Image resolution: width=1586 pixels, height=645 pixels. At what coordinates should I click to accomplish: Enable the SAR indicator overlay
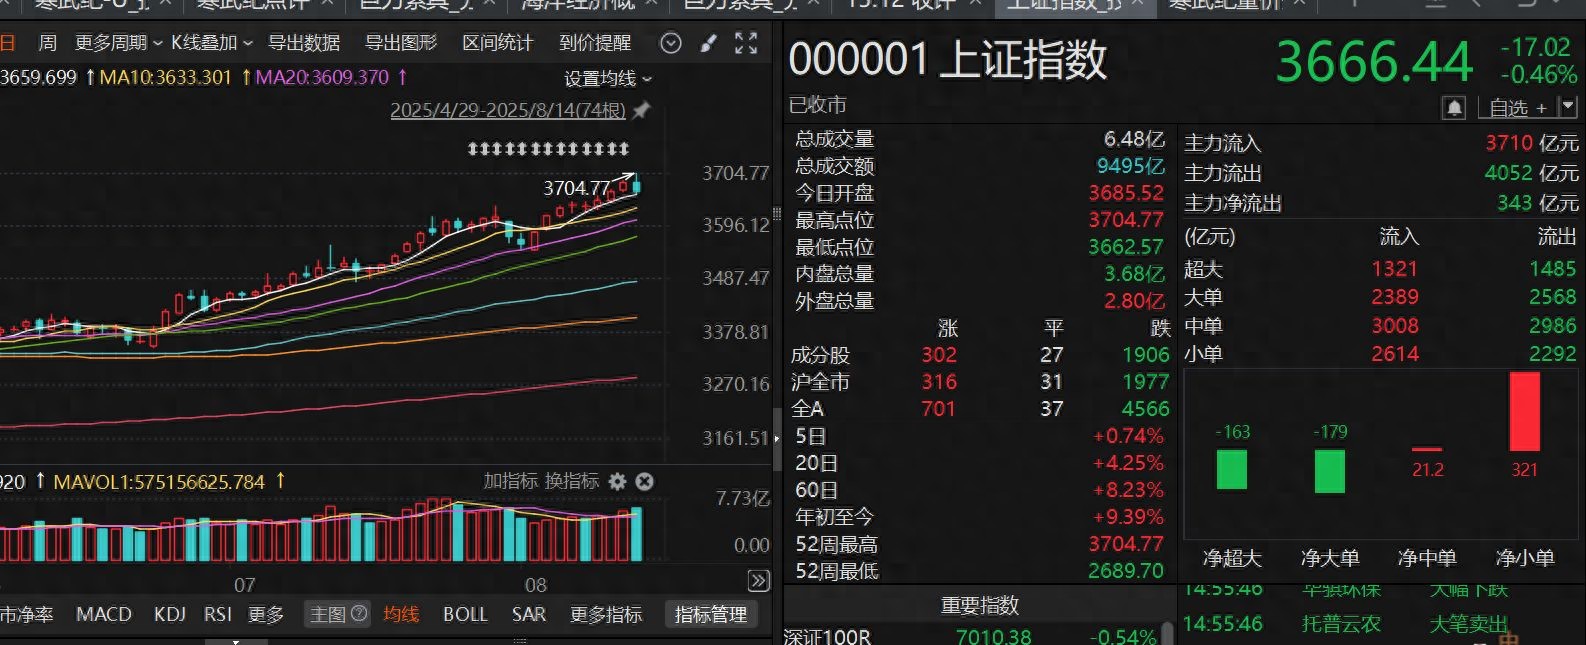coord(528,614)
